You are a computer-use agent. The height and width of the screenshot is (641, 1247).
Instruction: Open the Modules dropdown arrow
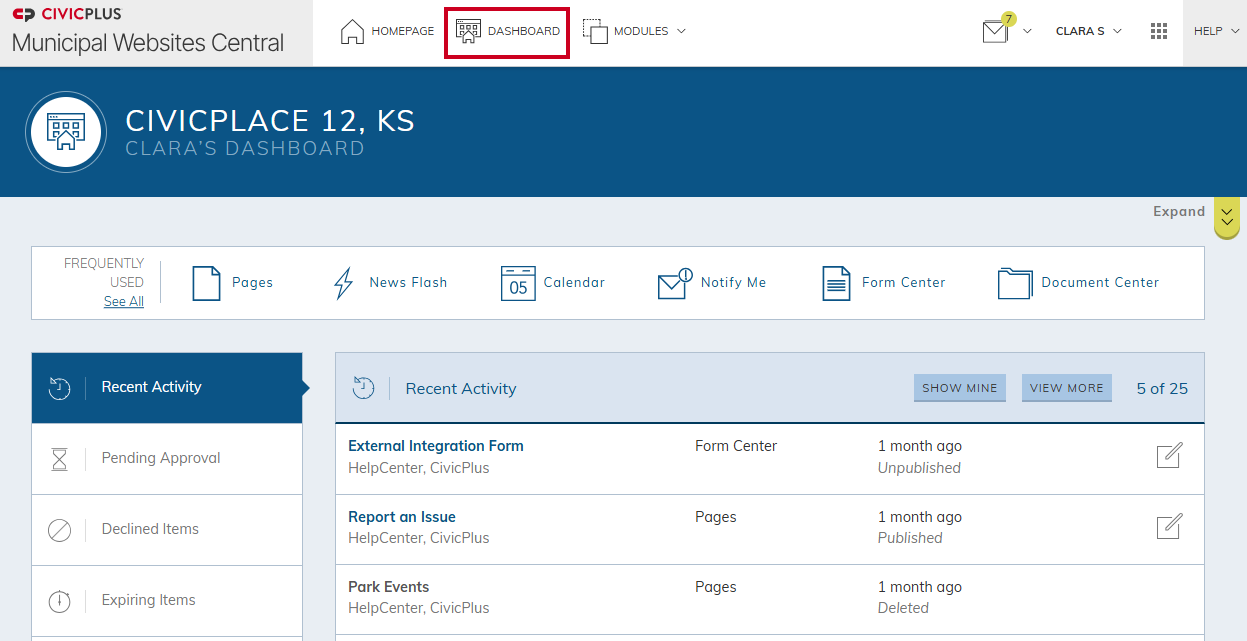pyautogui.click(x=681, y=31)
